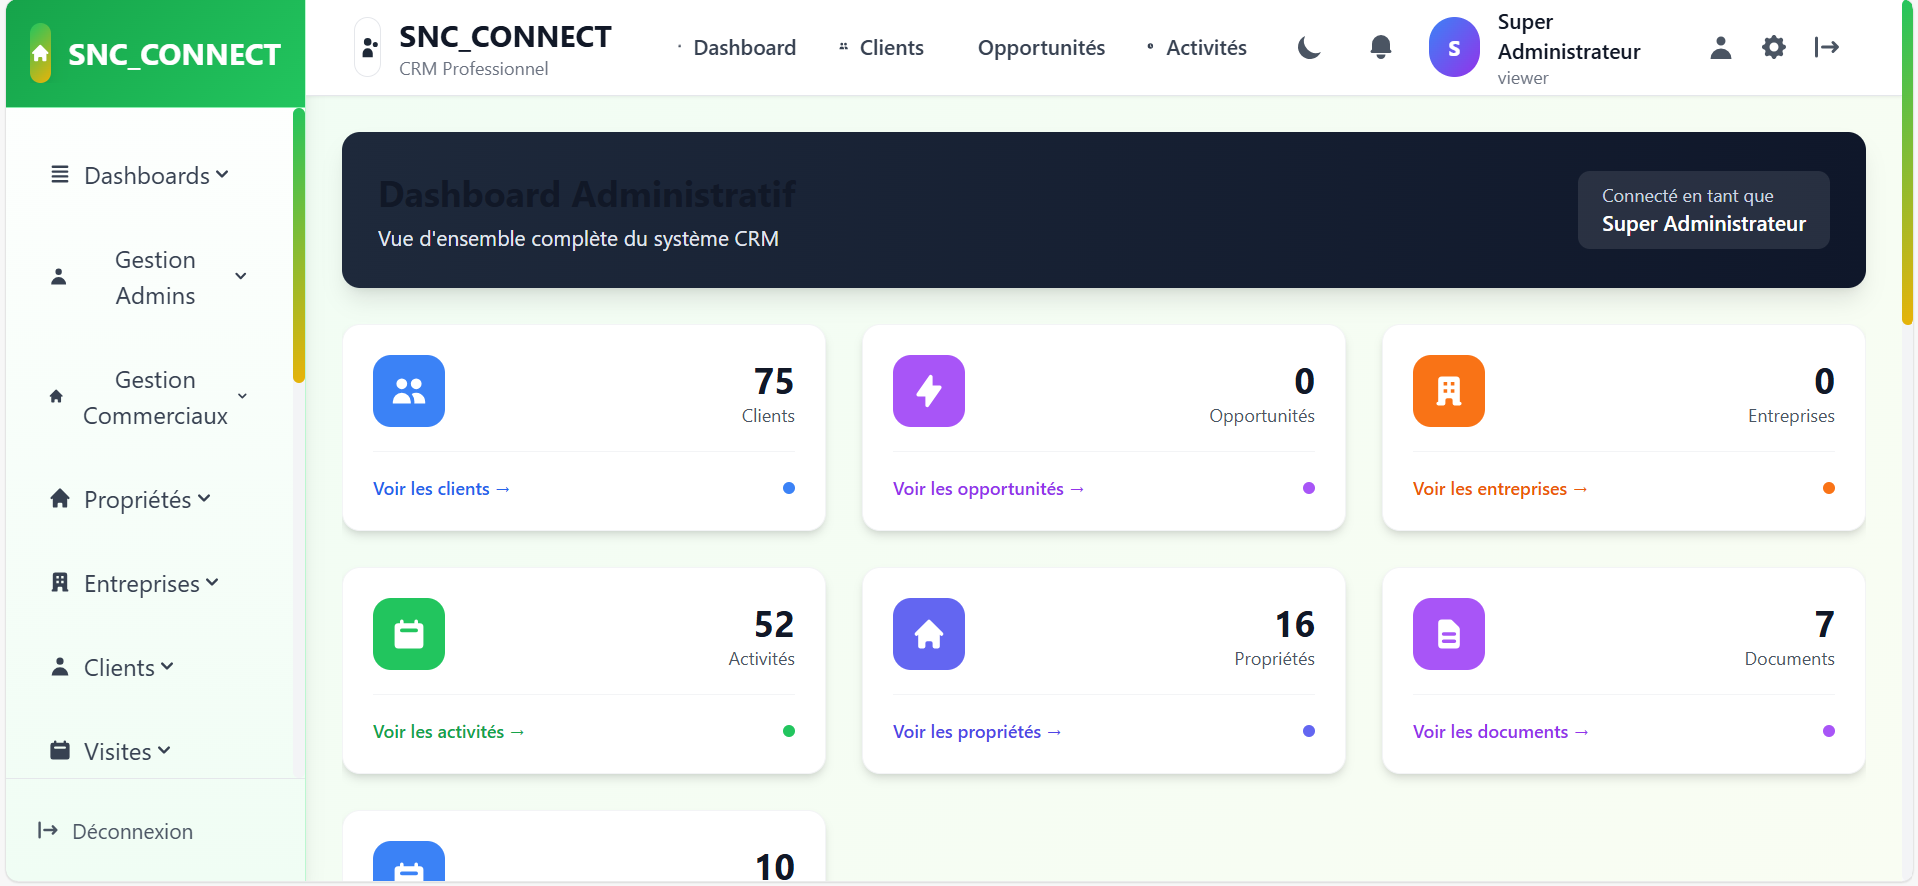Click the blue Clients card icon
The width and height of the screenshot is (1918, 886).
[409, 391]
